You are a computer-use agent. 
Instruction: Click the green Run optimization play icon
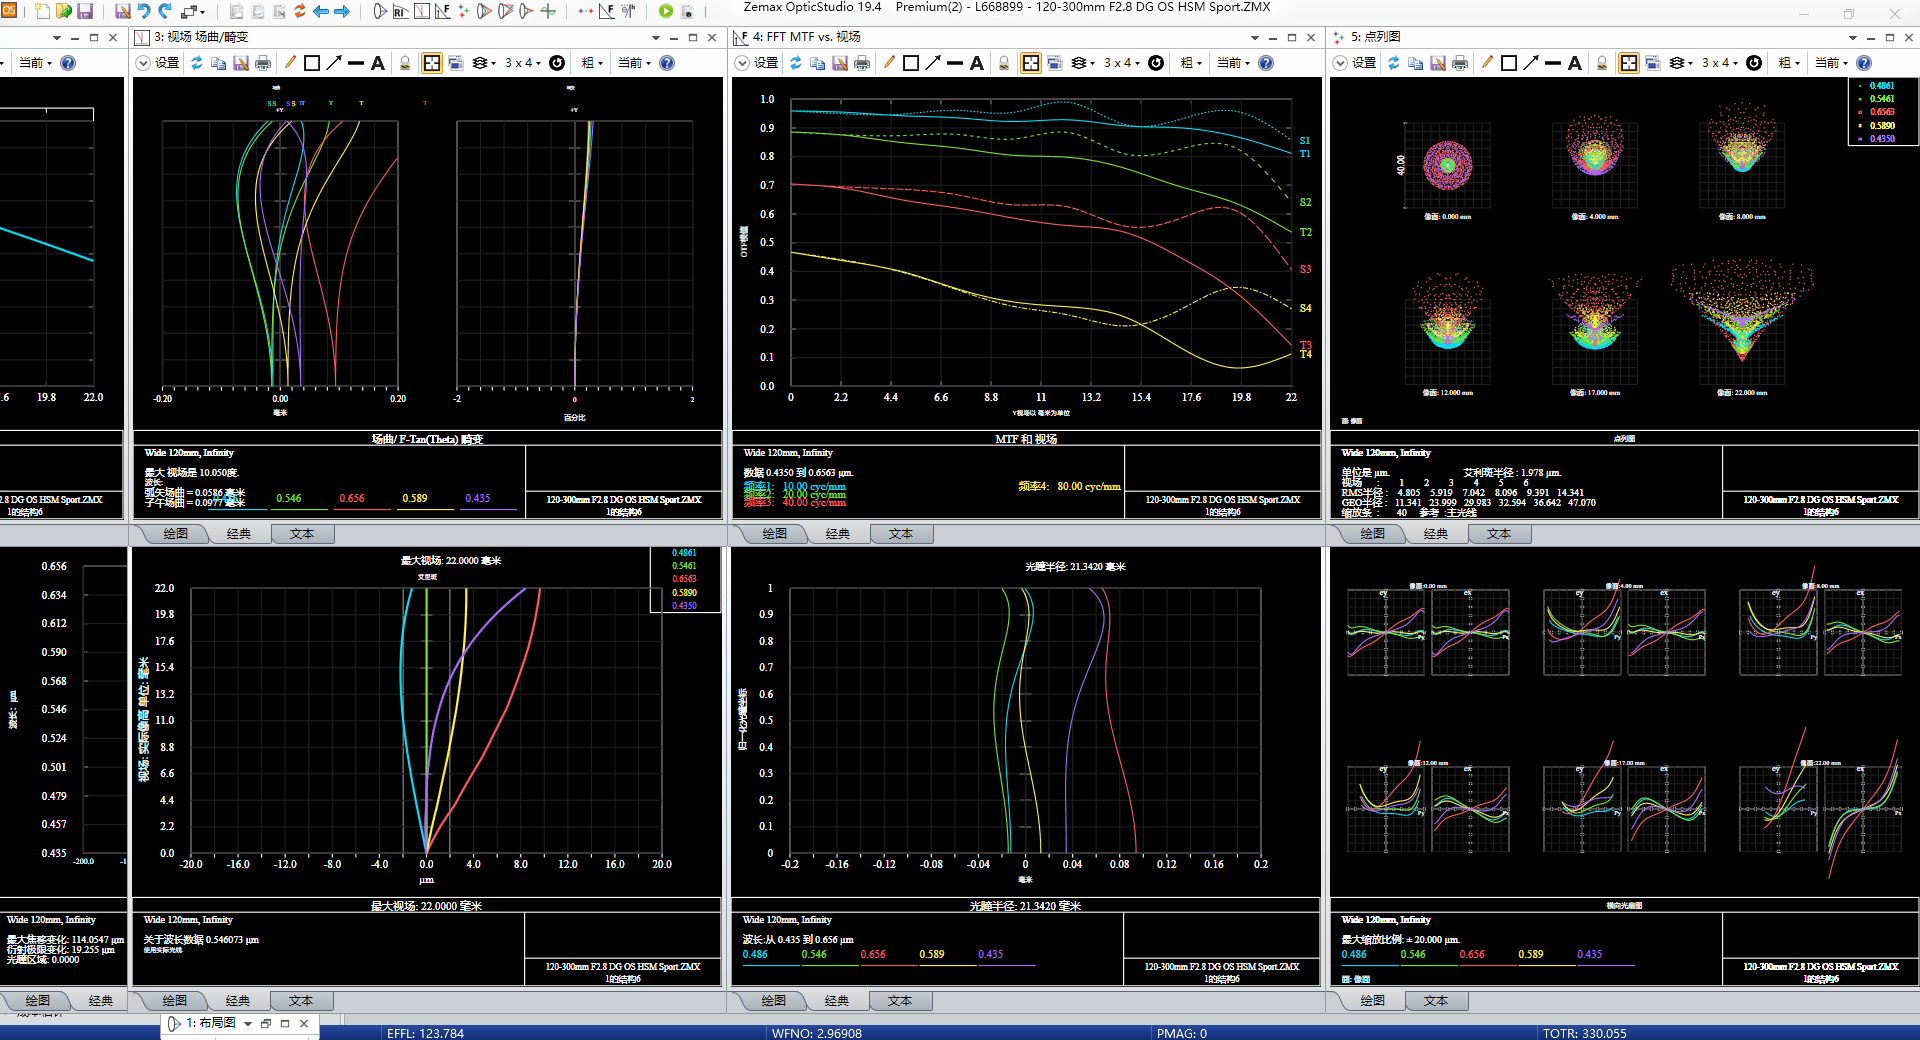click(666, 11)
